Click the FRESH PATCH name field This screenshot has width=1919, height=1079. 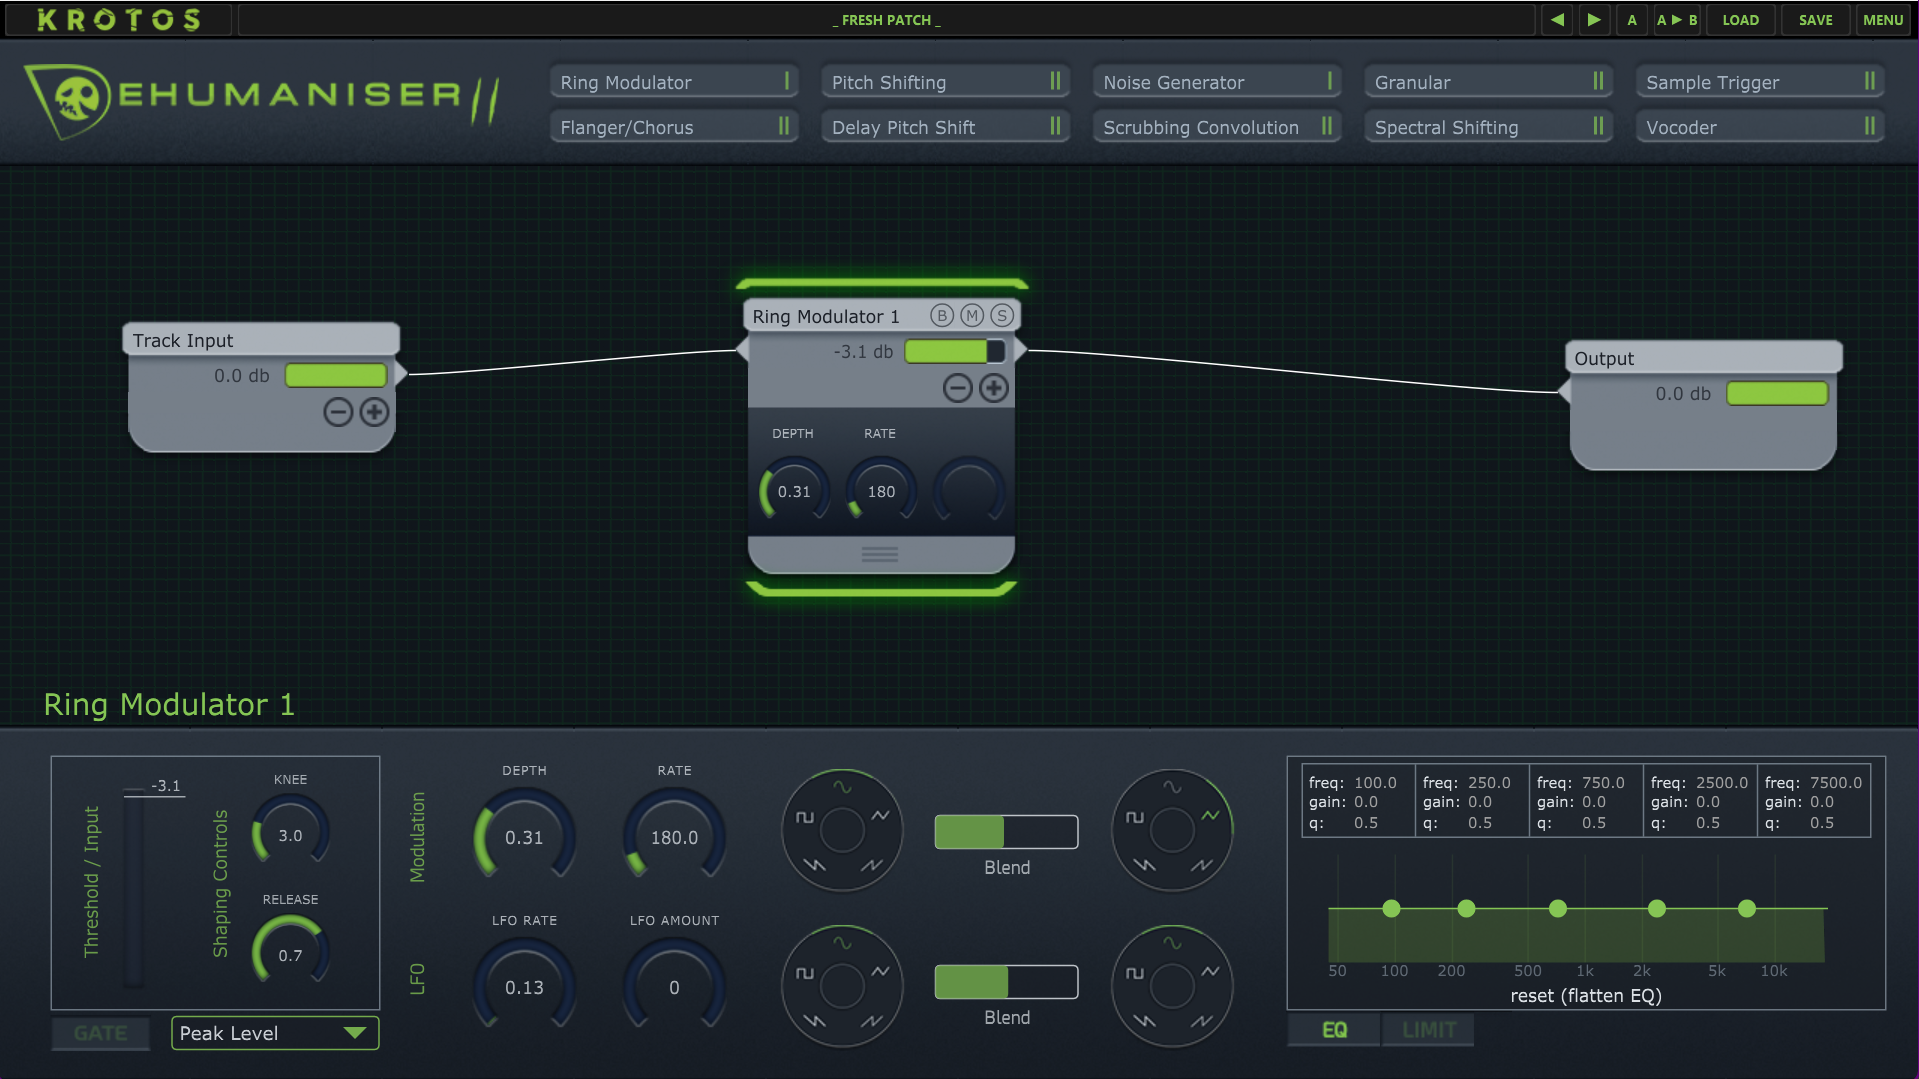point(886,19)
